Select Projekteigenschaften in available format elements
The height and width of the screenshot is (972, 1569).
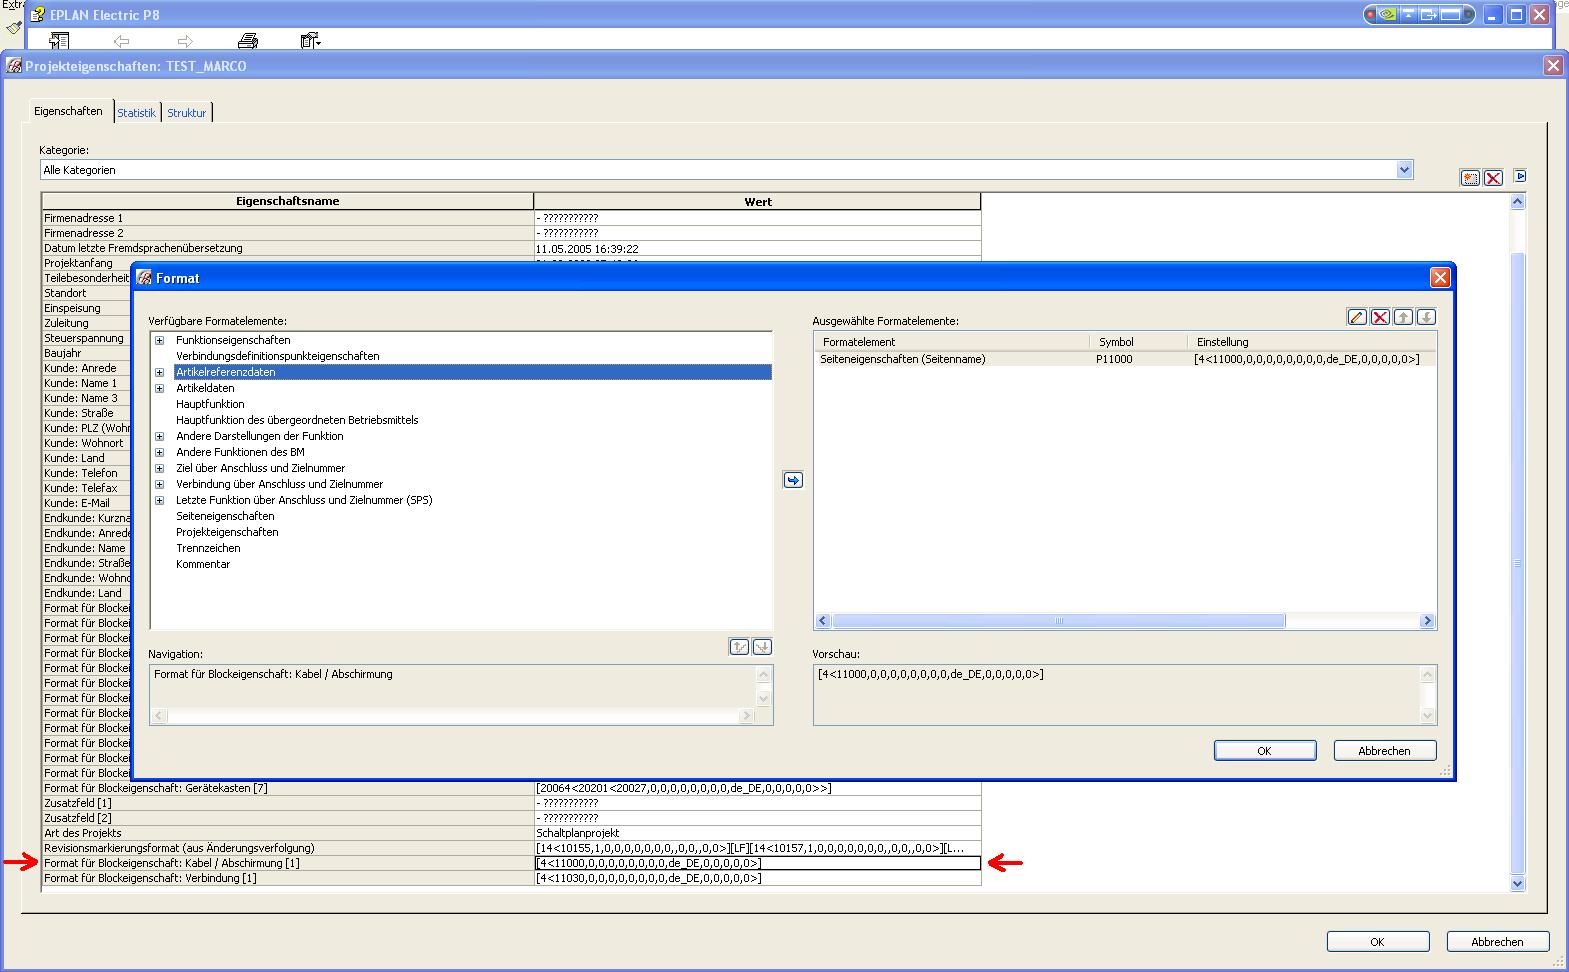point(227,532)
